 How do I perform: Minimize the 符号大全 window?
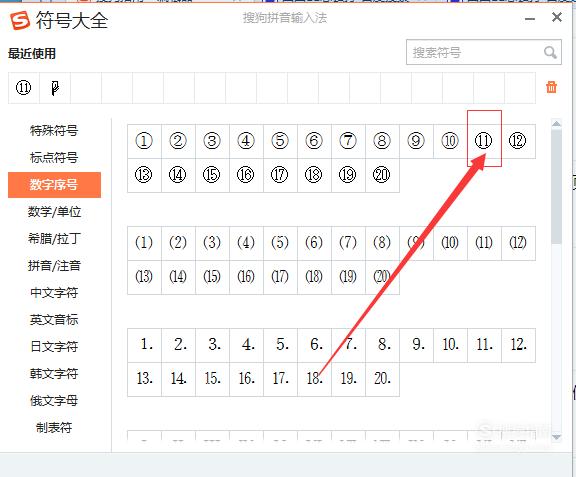530,18
